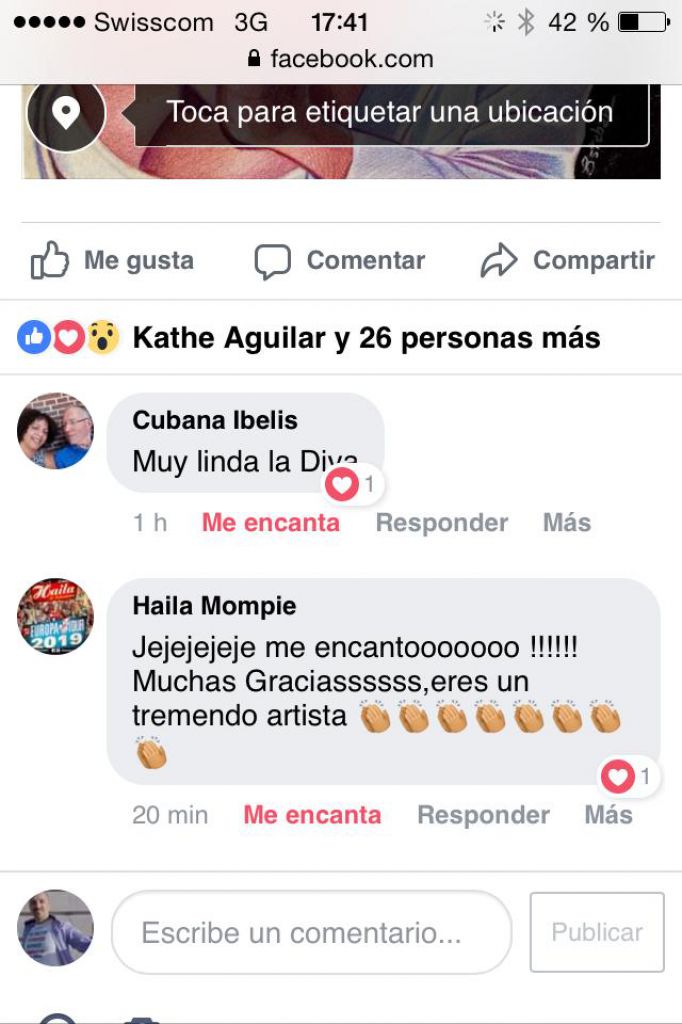Tap the Comentar speech bubble icon
The width and height of the screenshot is (682, 1024).
tap(272, 261)
